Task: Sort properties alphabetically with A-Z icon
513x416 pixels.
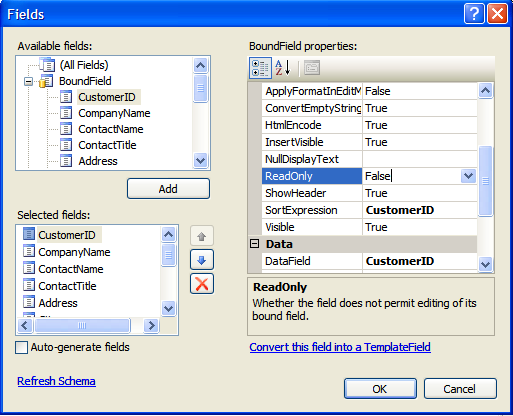Action: click(x=283, y=68)
